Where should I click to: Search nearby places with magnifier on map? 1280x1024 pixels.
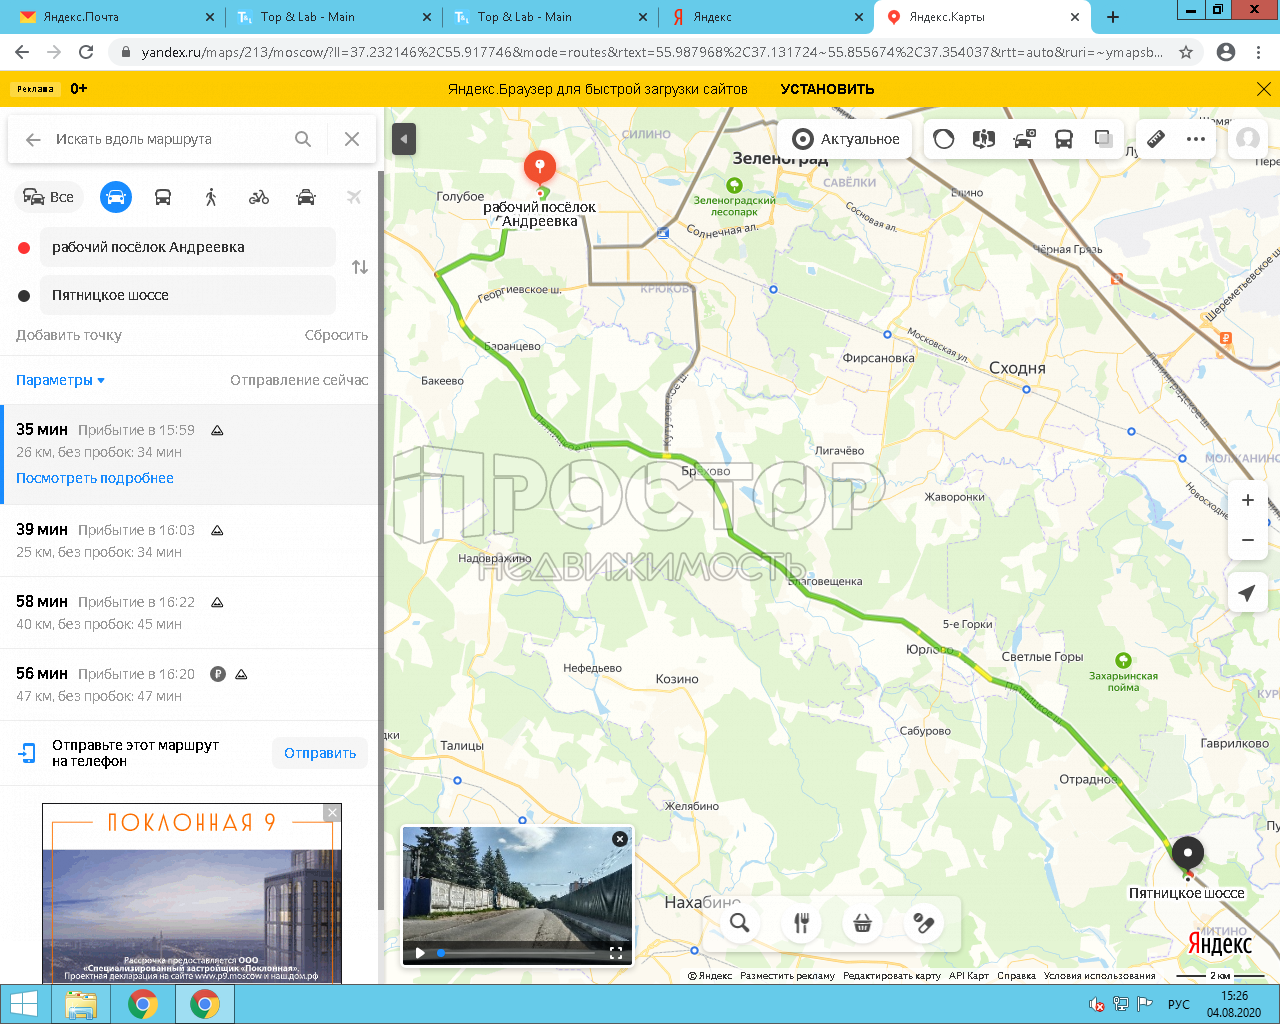(740, 923)
